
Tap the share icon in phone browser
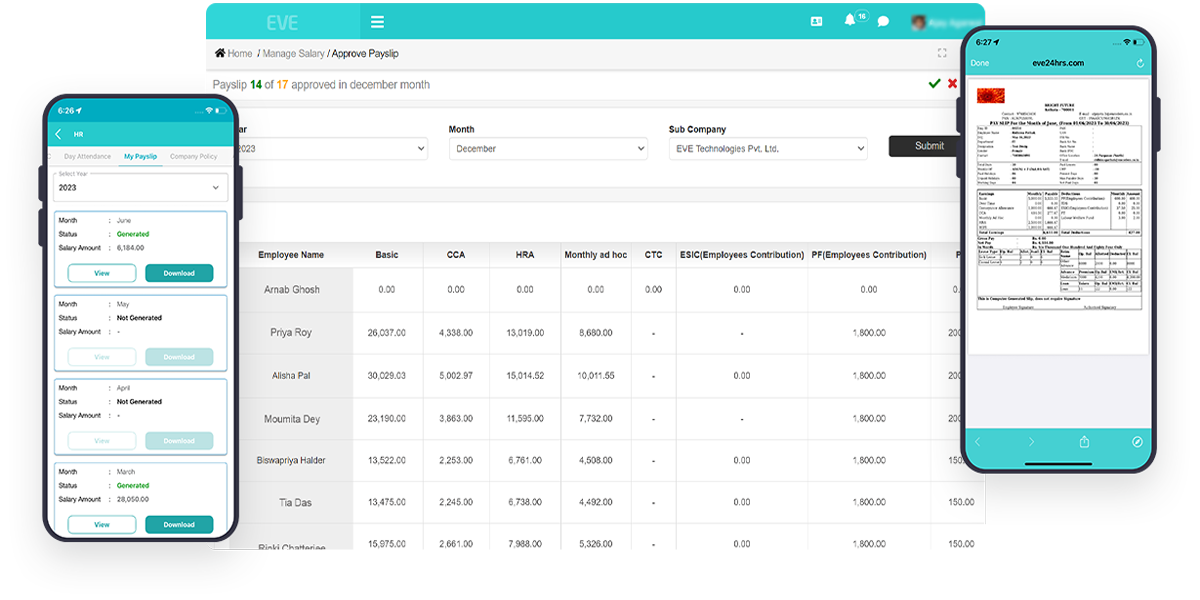(1084, 442)
